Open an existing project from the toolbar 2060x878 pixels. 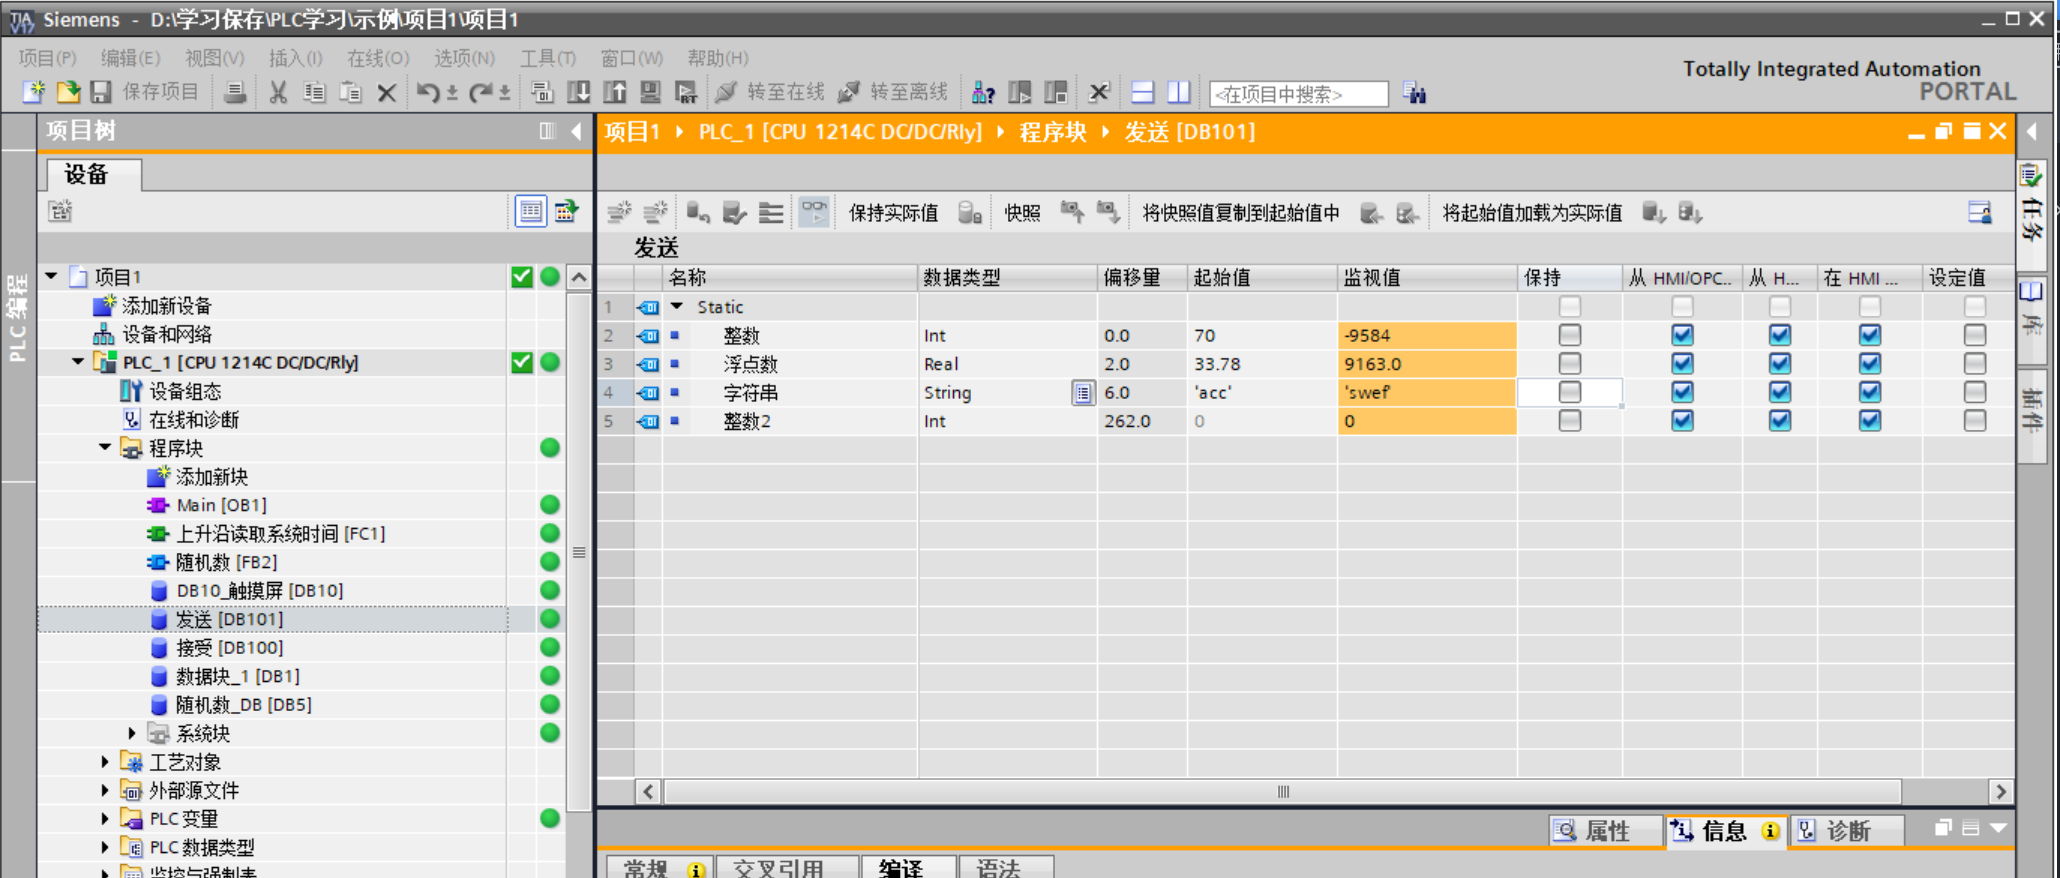pos(68,92)
